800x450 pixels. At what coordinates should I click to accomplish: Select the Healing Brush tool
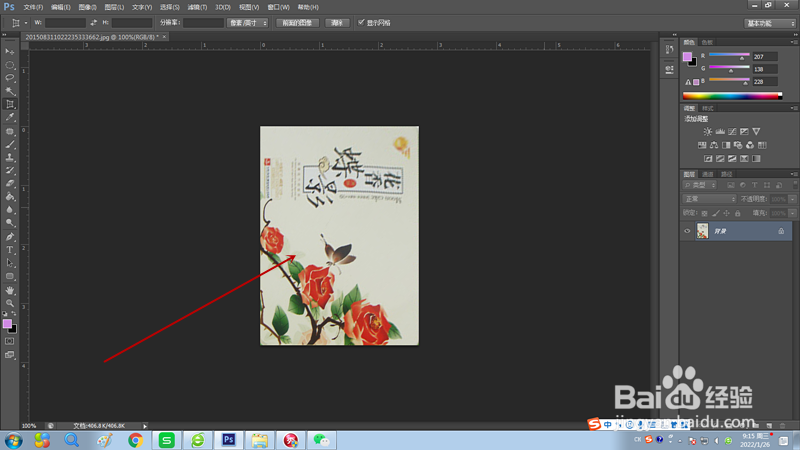tap(10, 132)
